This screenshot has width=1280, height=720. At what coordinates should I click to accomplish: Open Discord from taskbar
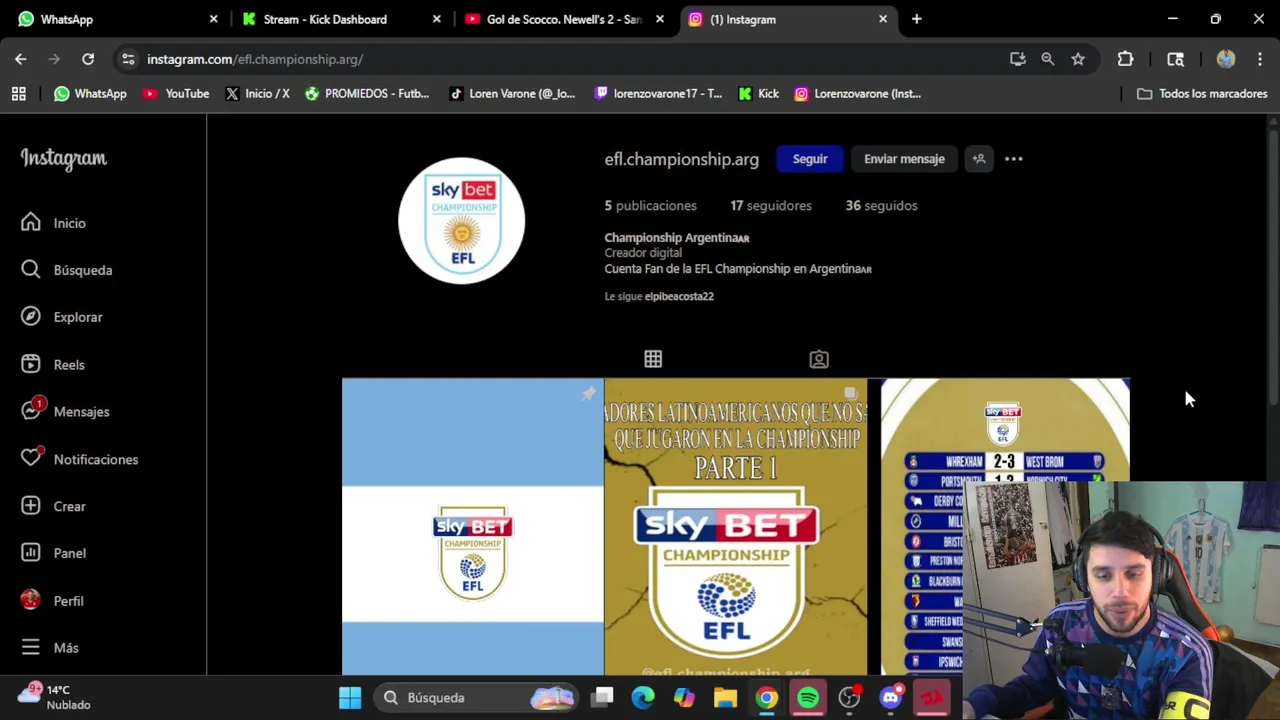pyautogui.click(x=890, y=698)
